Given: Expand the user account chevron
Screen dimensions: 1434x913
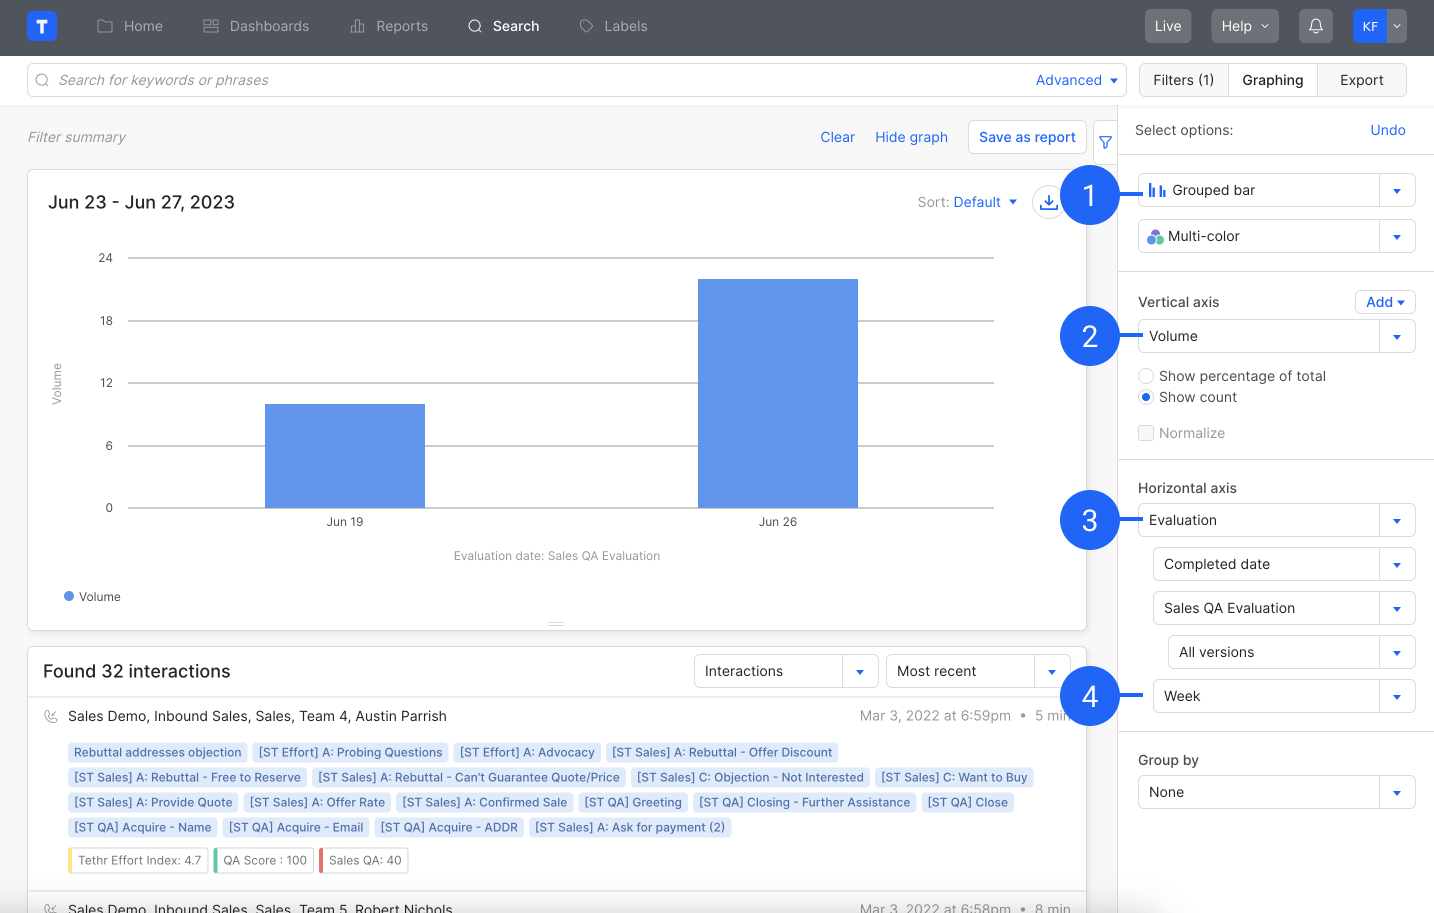Looking at the screenshot, I should click(1397, 26).
